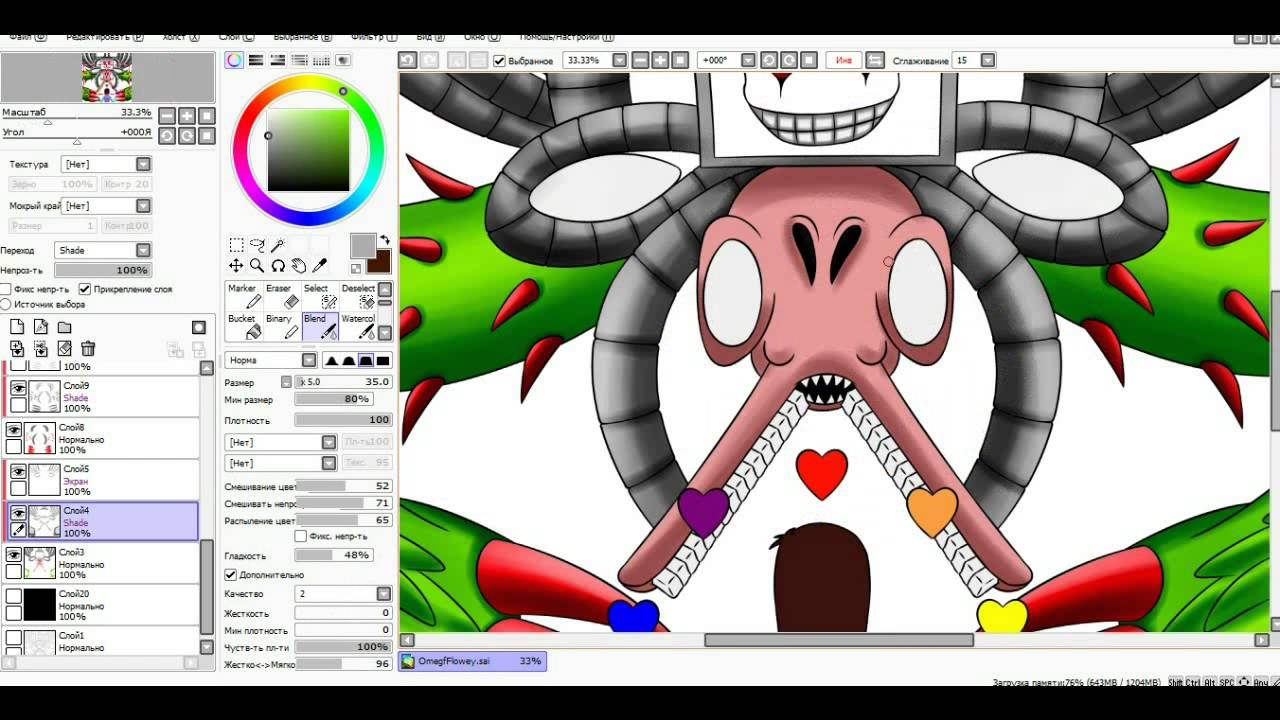Click the Инв invert selection button
The width and height of the screenshot is (1280, 720).
(843, 60)
